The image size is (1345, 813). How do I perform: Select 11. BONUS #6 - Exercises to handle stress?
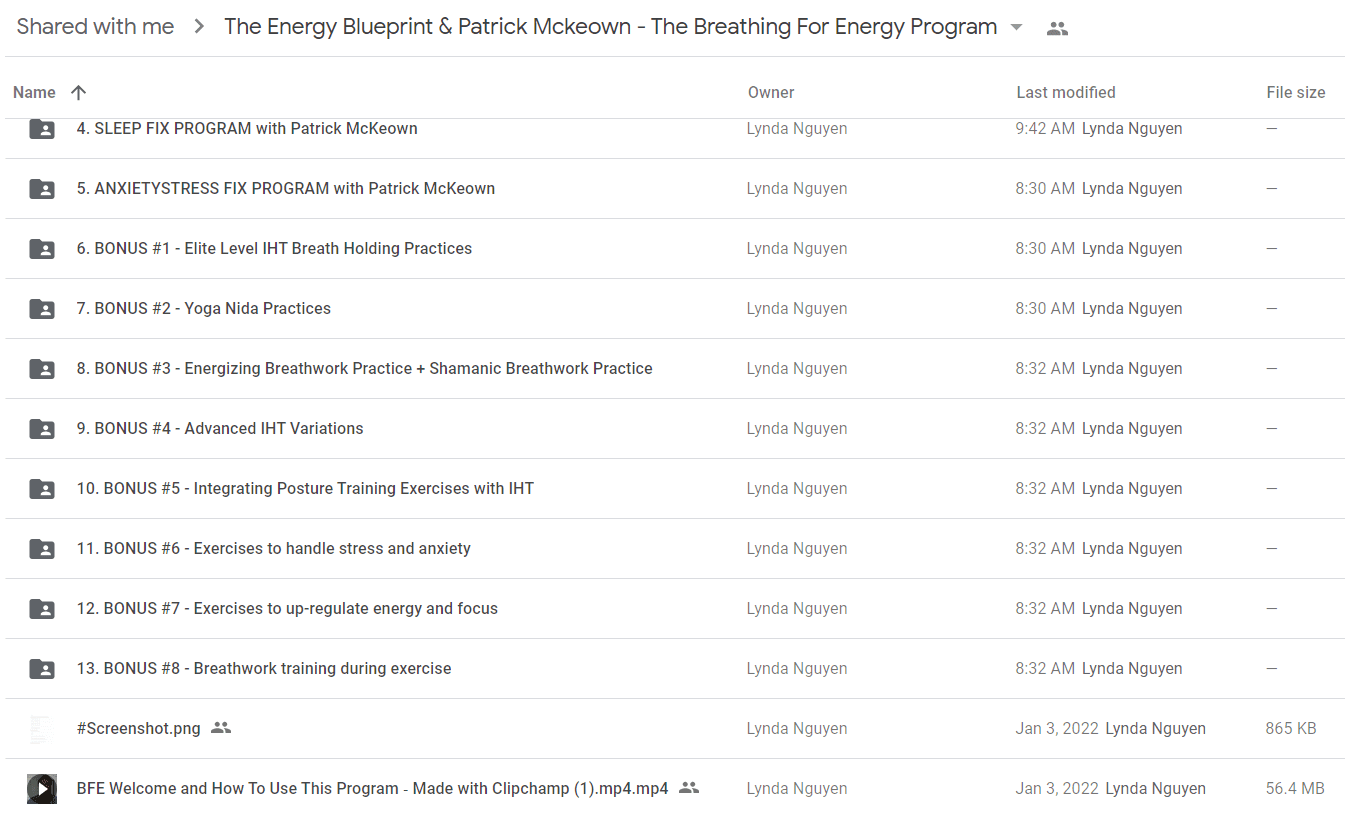tap(274, 548)
